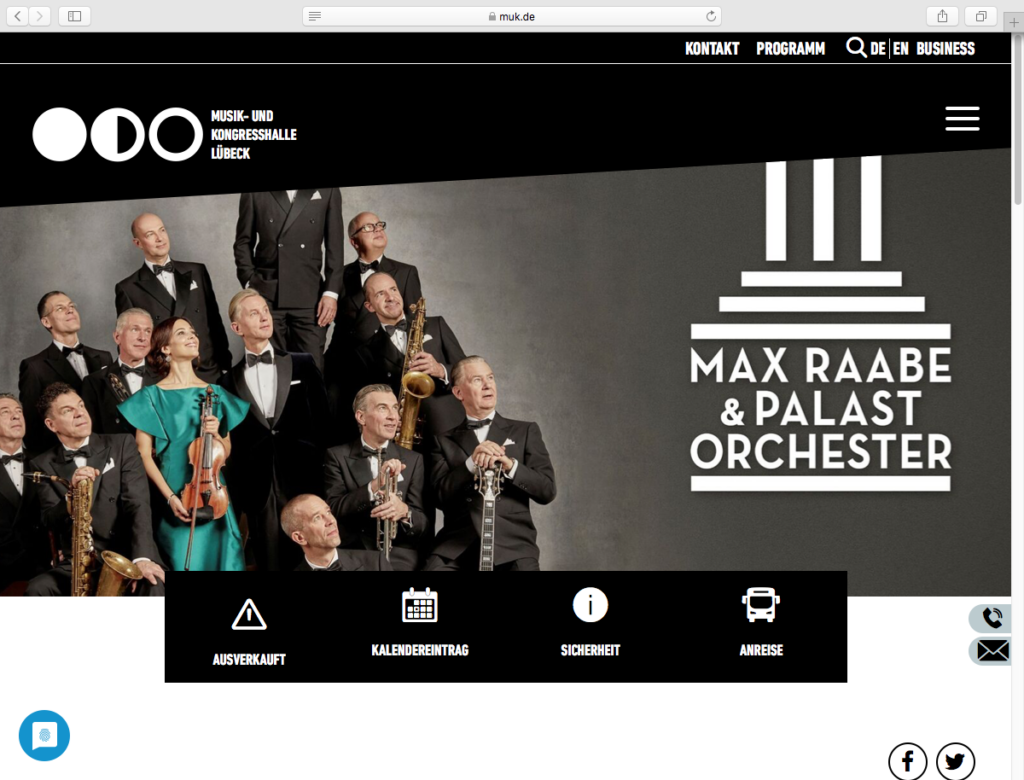Click the email envelope icon
The image size is (1024, 780).
point(991,651)
